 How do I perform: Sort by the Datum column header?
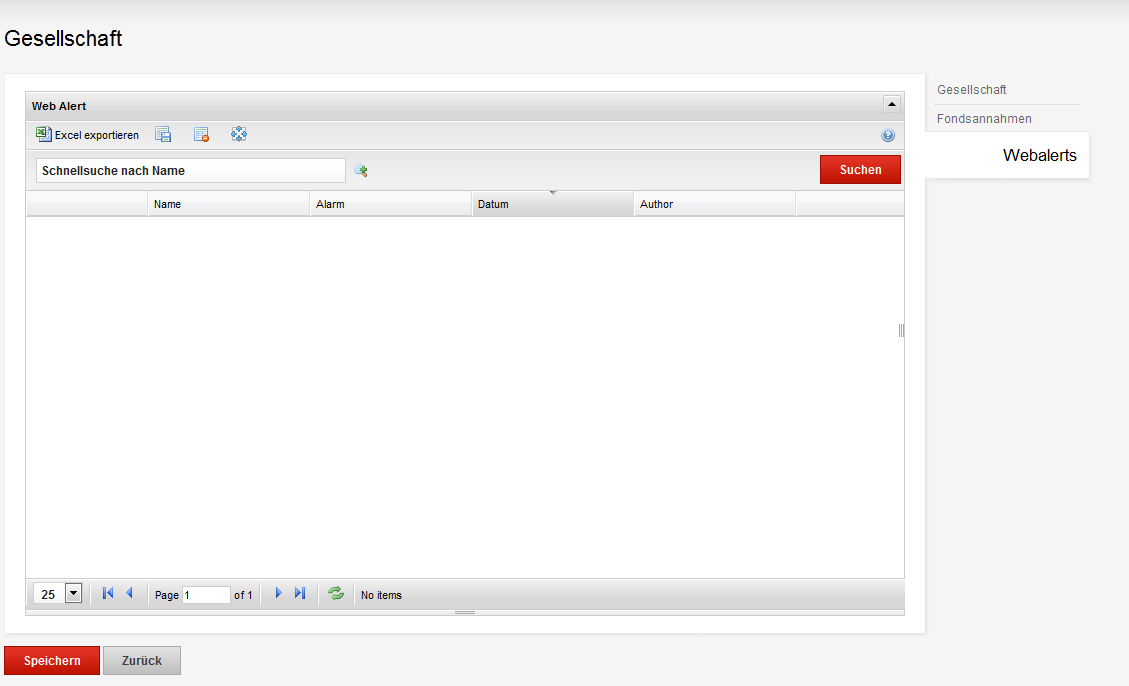point(553,204)
